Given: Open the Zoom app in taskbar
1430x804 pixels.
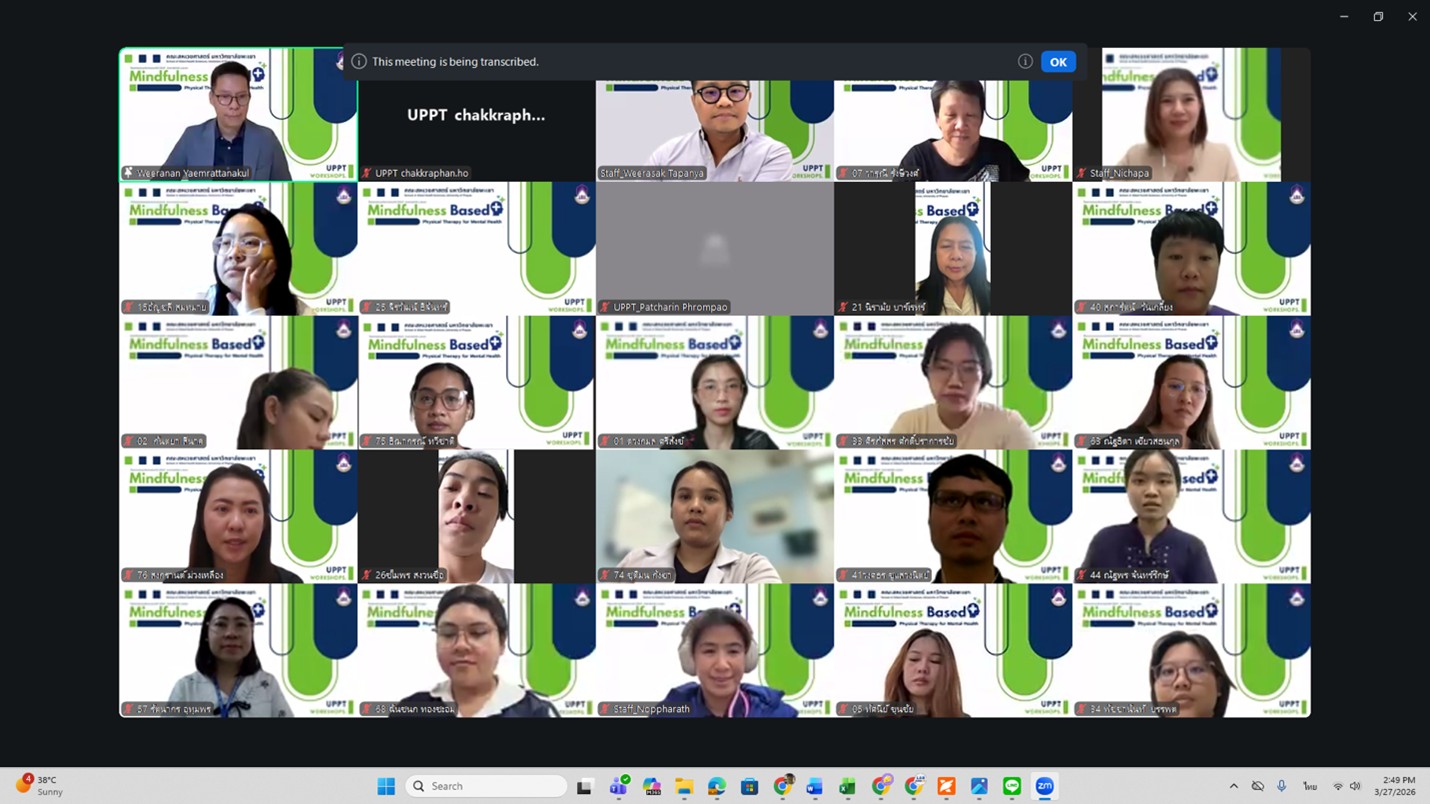Looking at the screenshot, I should pyautogui.click(x=1045, y=787).
